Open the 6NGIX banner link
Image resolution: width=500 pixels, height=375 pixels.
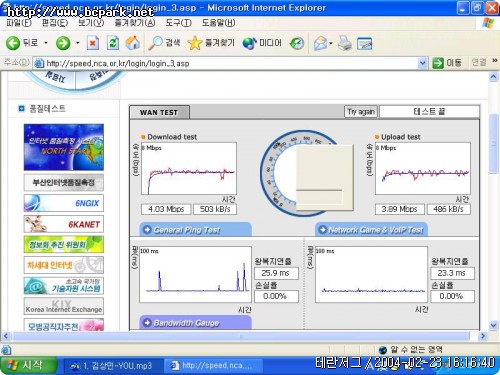[64, 203]
